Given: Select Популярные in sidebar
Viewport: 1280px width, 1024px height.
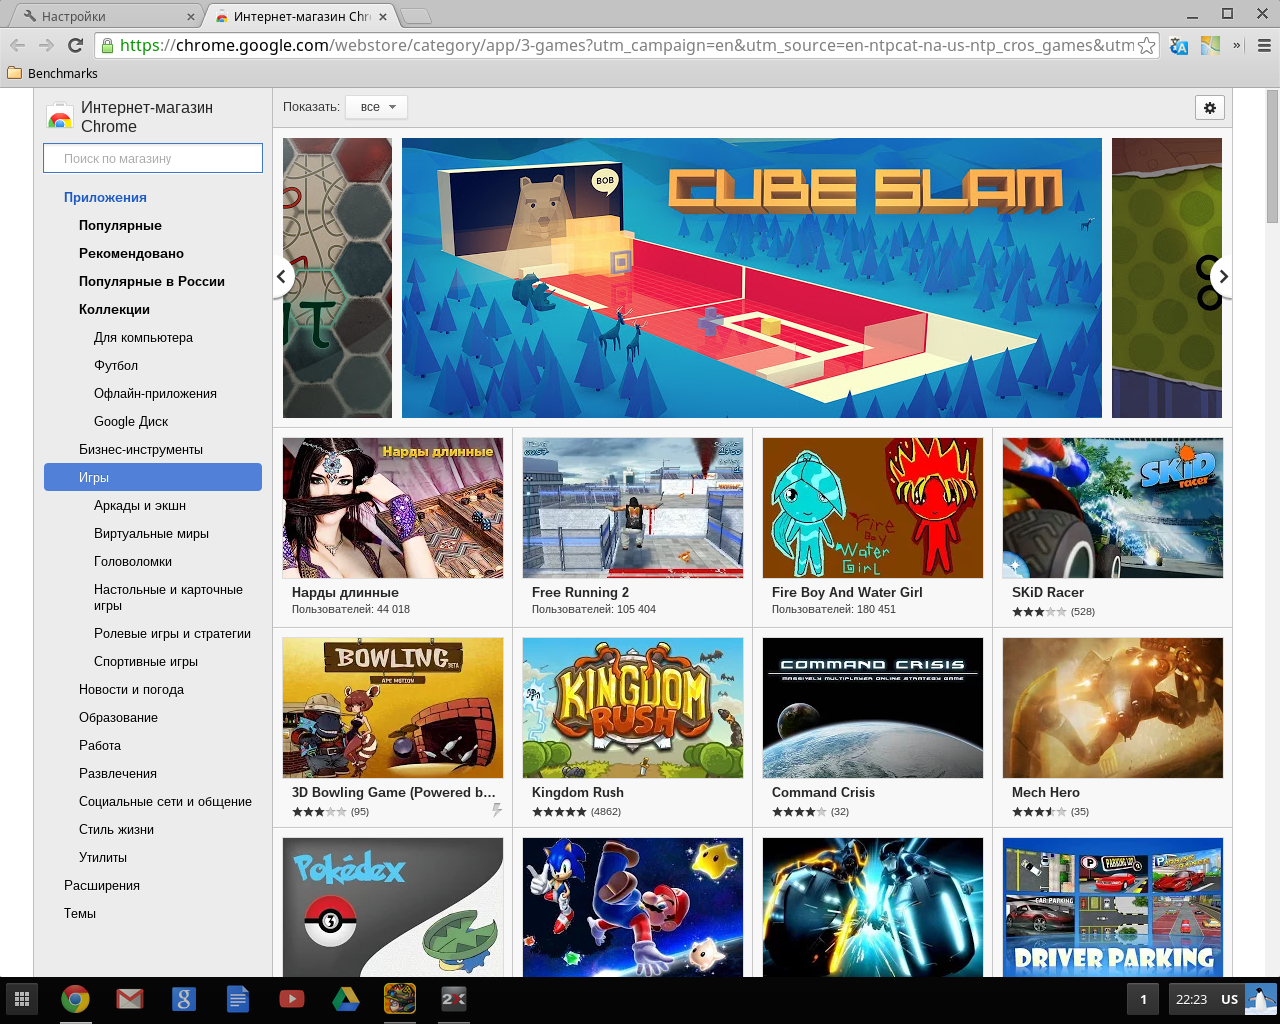Looking at the screenshot, I should [120, 225].
